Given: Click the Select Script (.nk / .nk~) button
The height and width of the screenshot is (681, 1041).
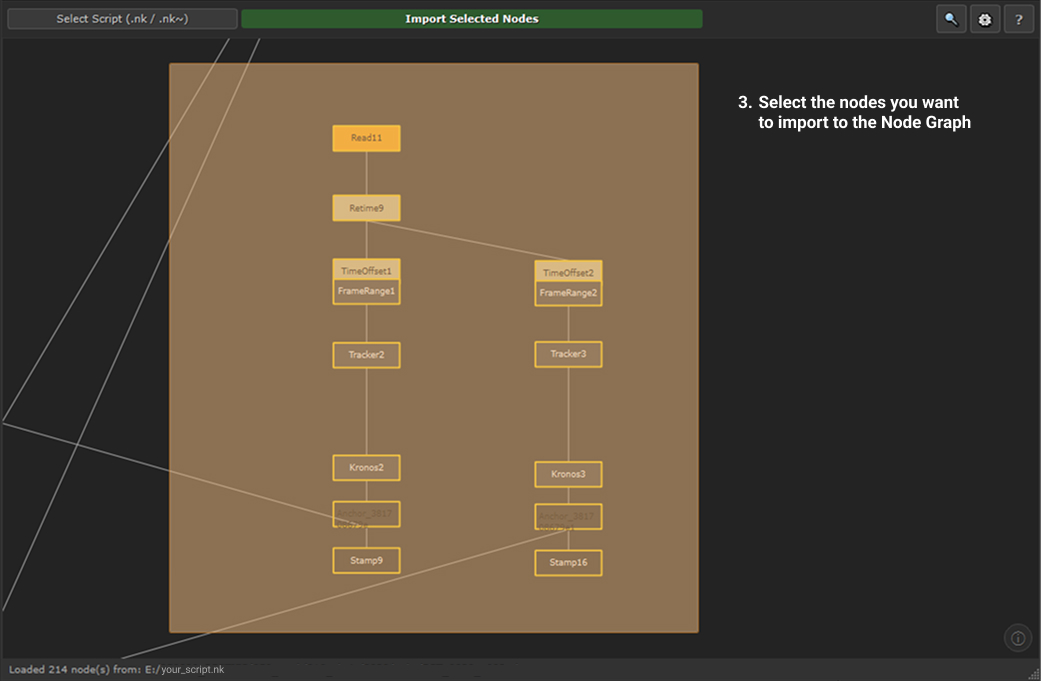Looking at the screenshot, I should 122,19.
